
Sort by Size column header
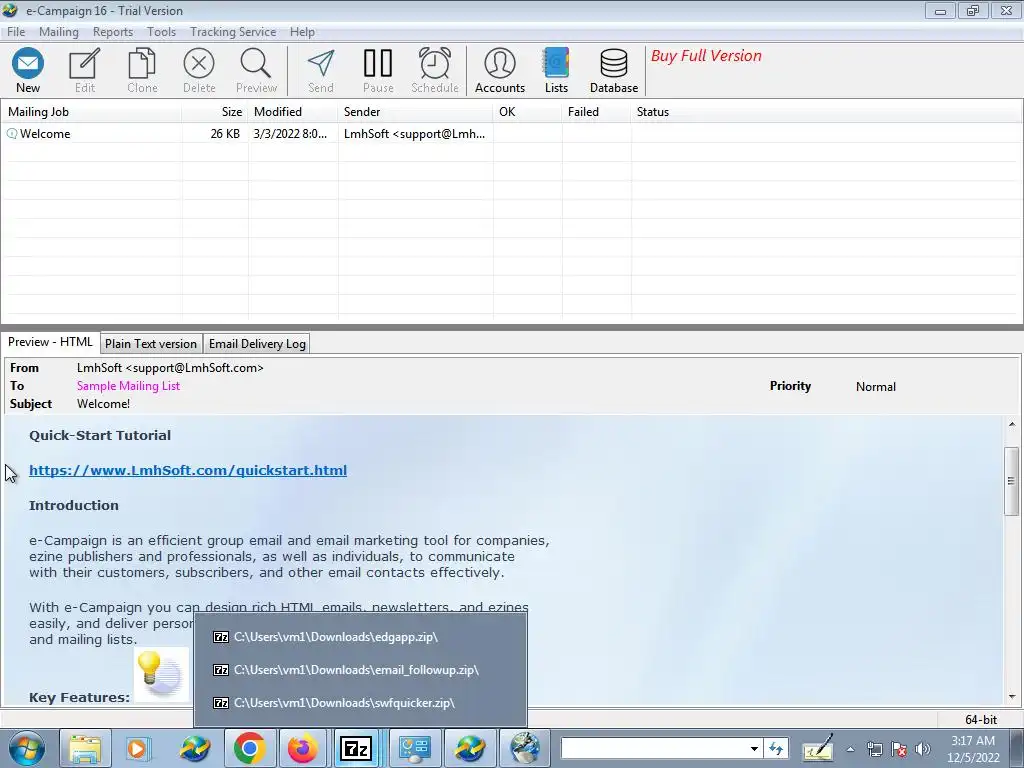click(215, 112)
